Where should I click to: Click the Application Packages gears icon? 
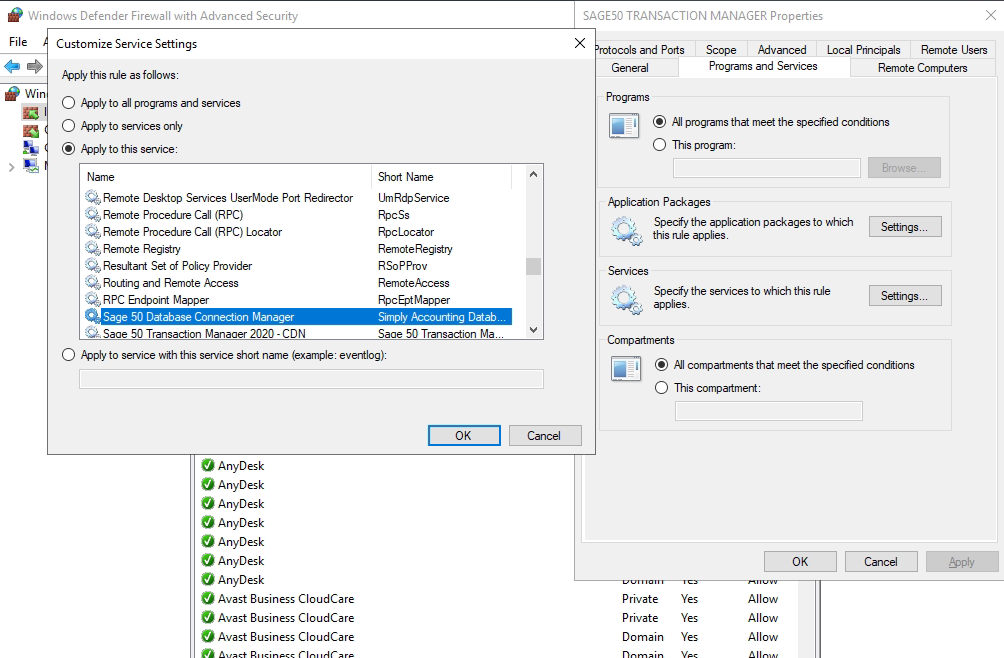[626, 230]
